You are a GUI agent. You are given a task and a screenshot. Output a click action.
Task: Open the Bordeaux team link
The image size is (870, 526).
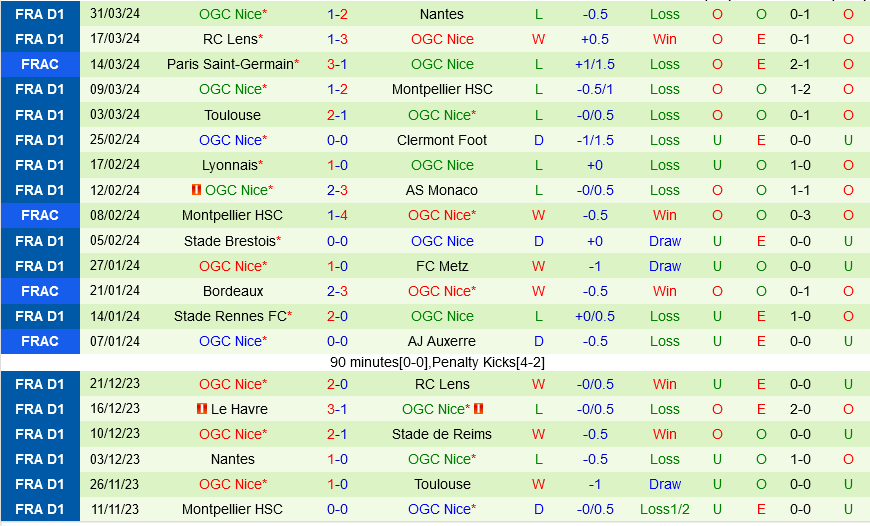[x=232, y=291]
